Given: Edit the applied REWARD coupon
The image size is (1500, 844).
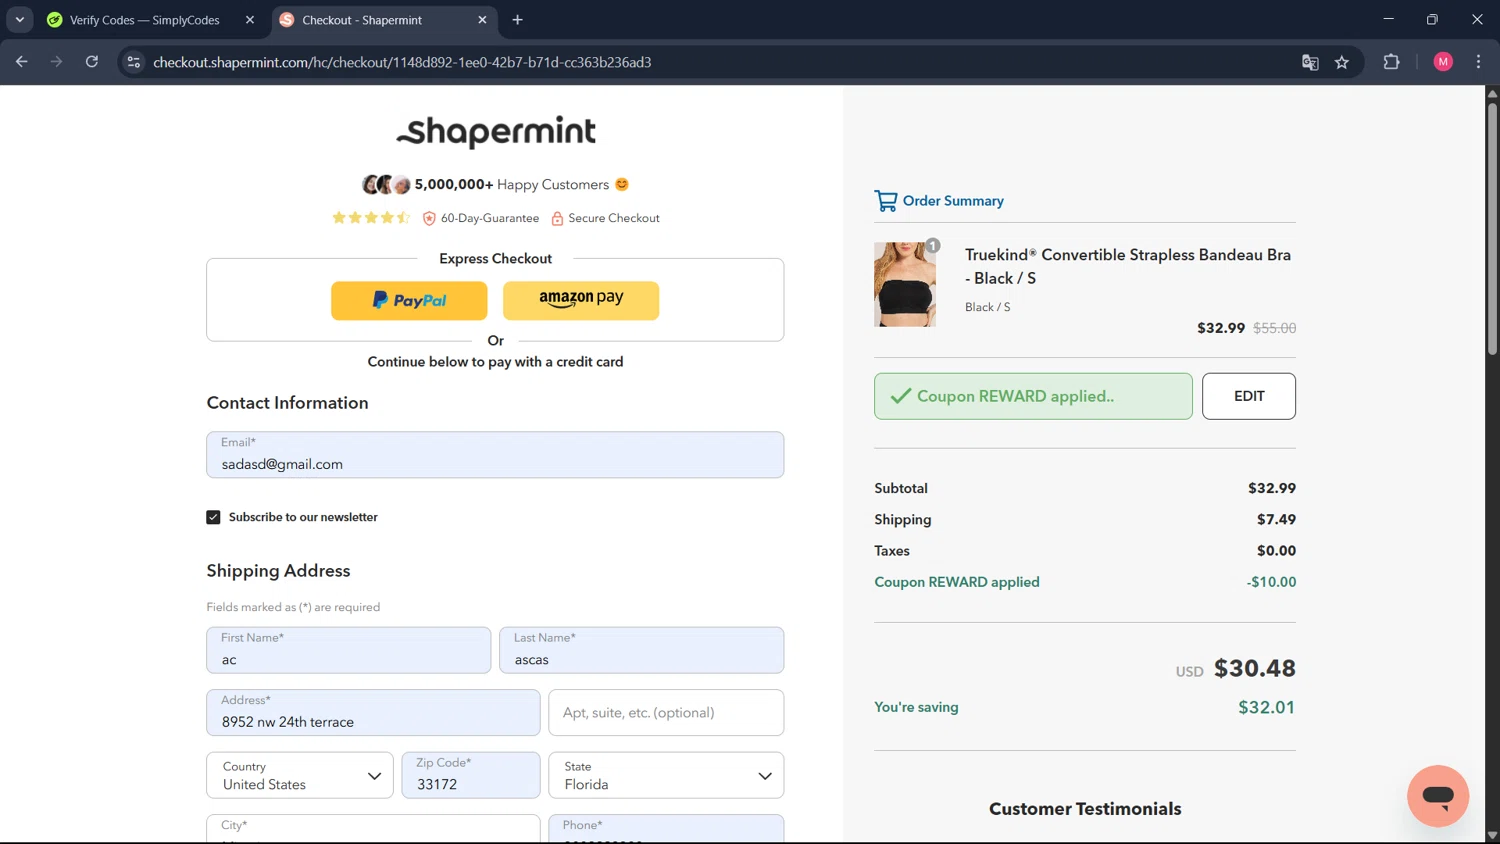Looking at the screenshot, I should pyautogui.click(x=1248, y=396).
